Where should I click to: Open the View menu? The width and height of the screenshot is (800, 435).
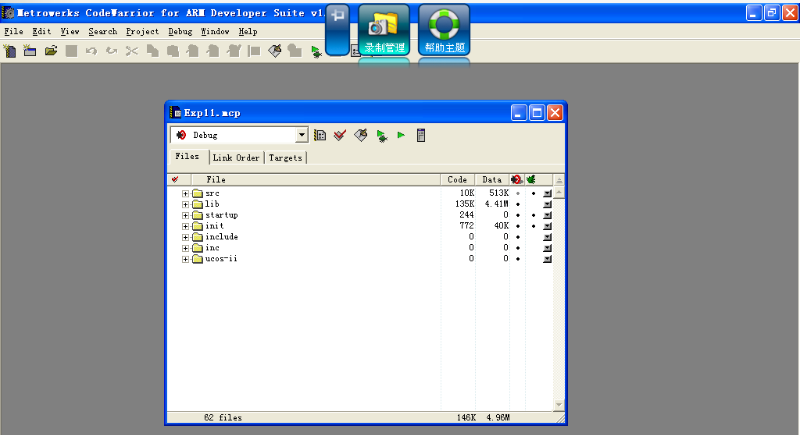pyautogui.click(x=70, y=32)
